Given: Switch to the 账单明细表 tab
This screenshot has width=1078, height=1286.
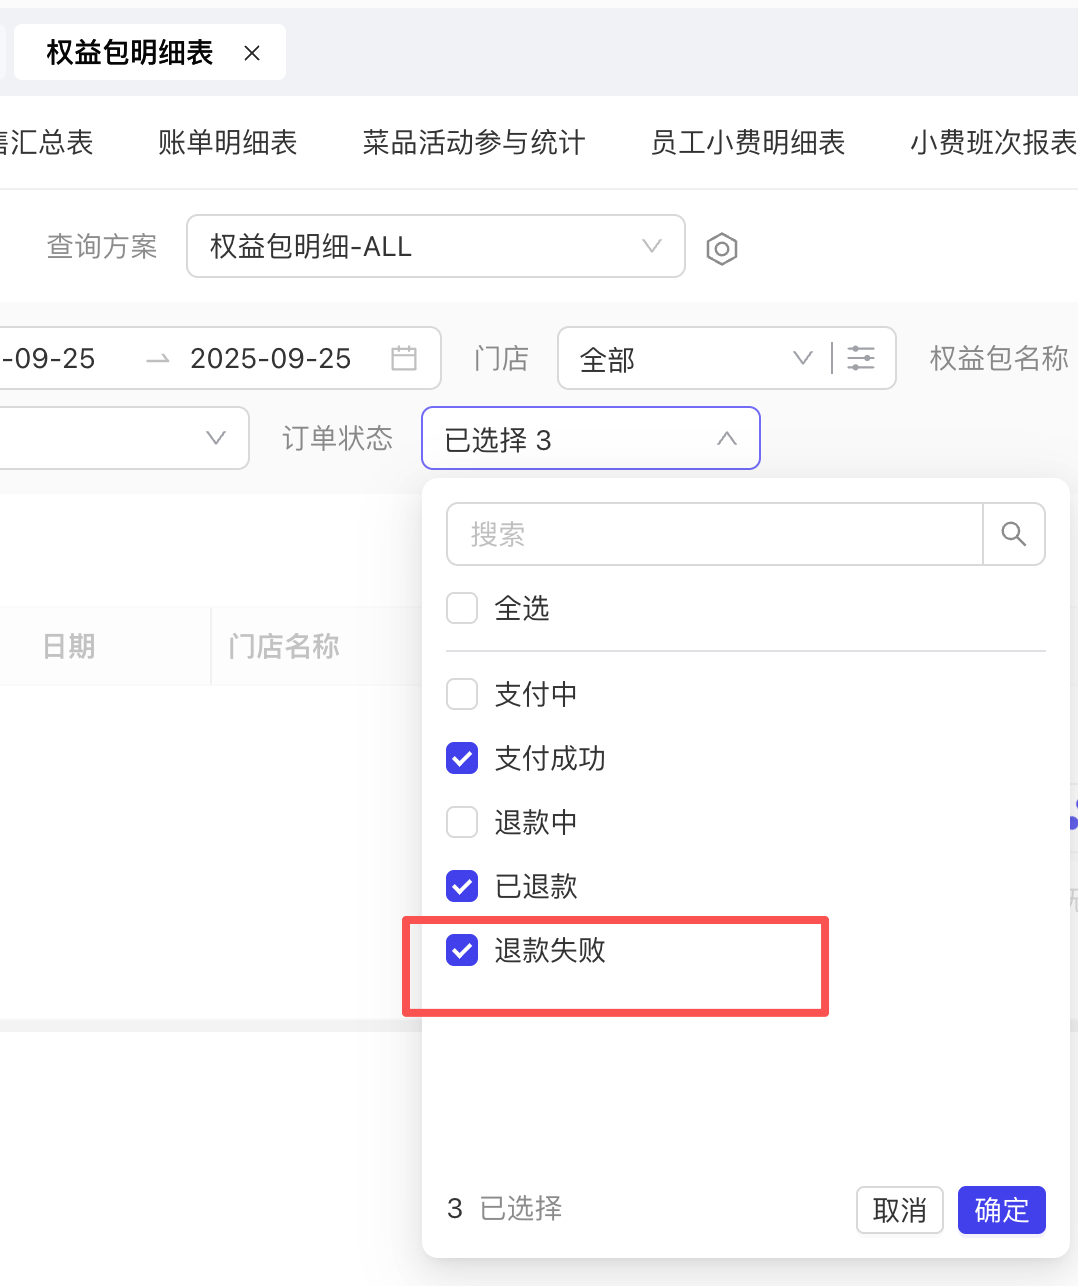Looking at the screenshot, I should tap(227, 143).
